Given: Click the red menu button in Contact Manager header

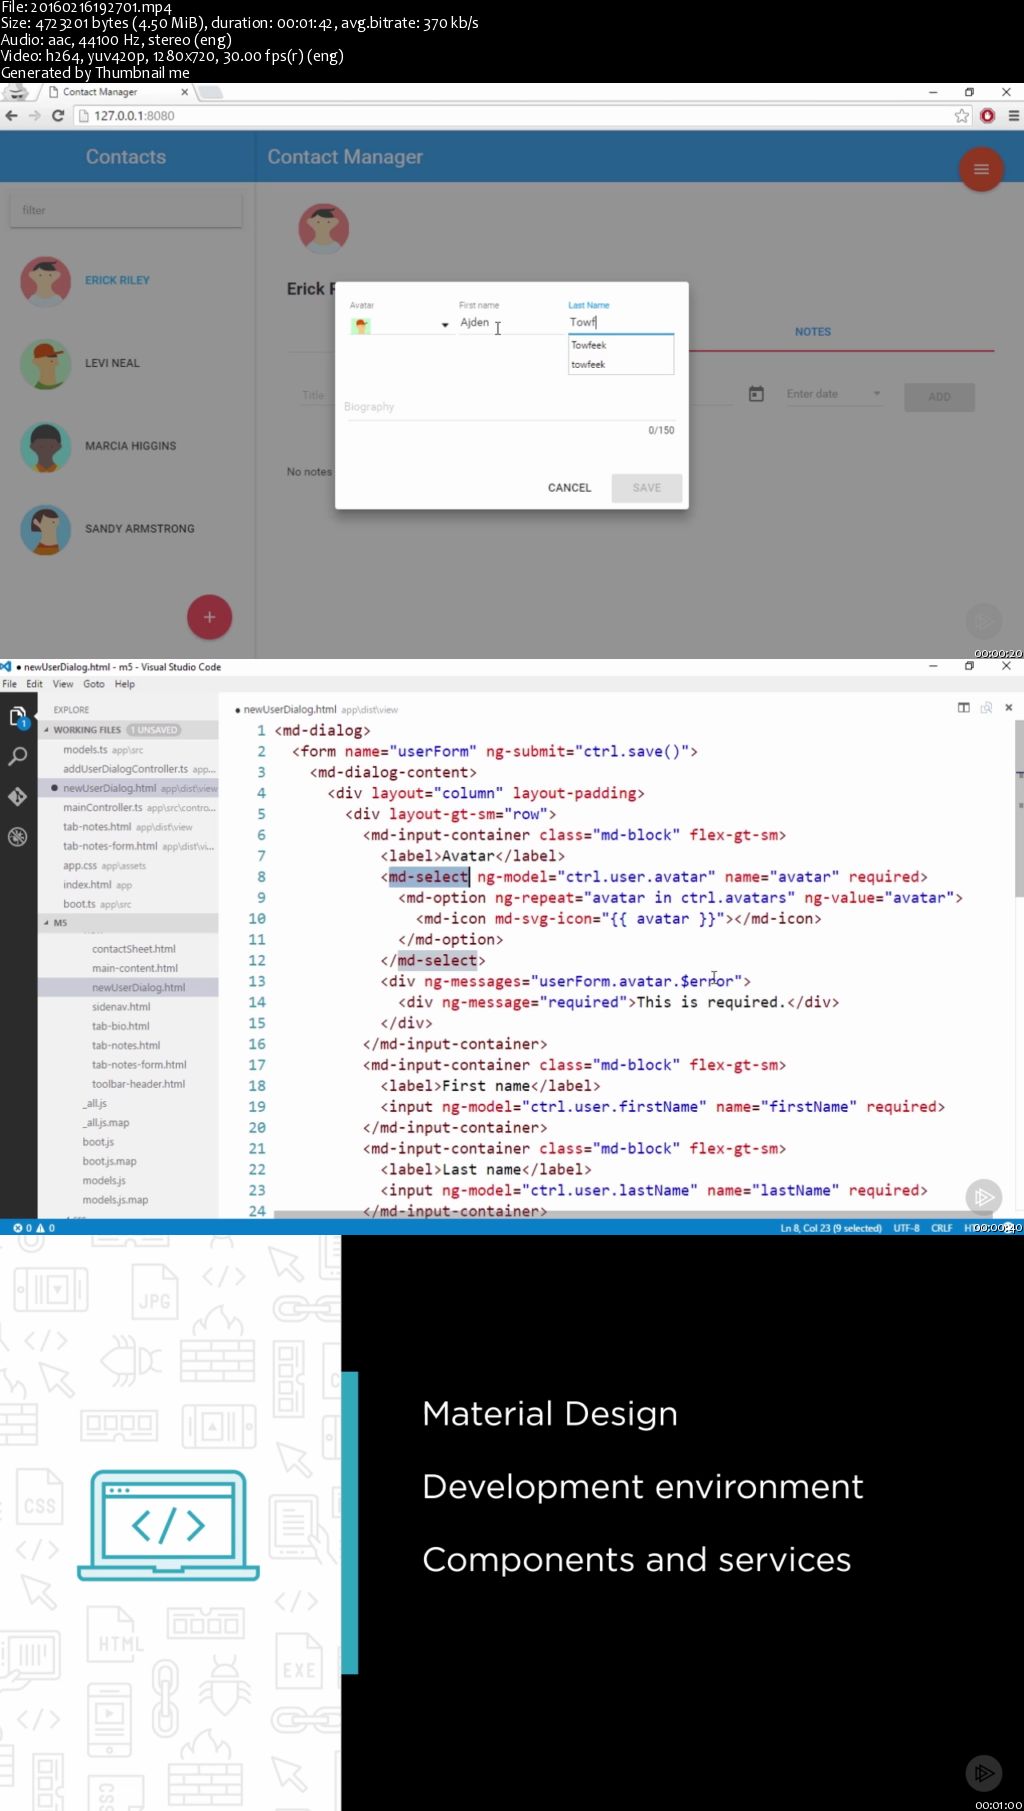Looking at the screenshot, I should tap(981, 169).
